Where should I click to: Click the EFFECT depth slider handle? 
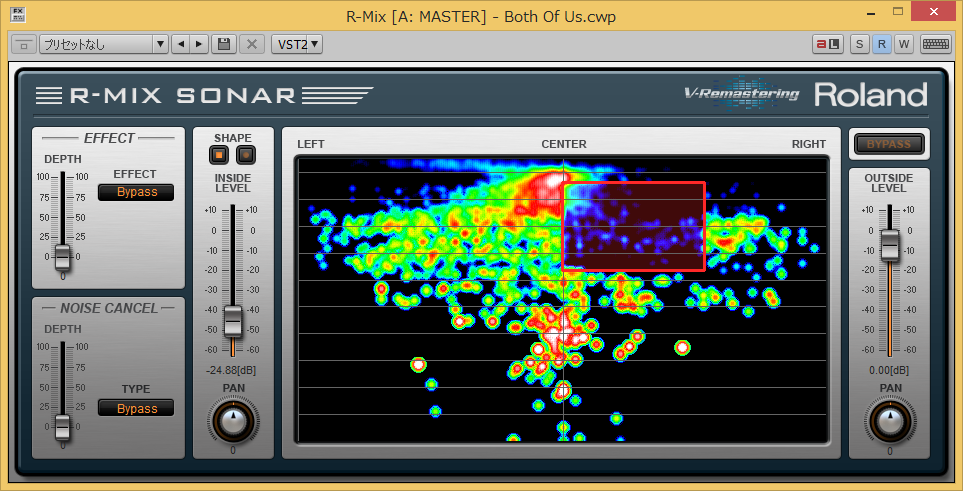[x=63, y=256]
